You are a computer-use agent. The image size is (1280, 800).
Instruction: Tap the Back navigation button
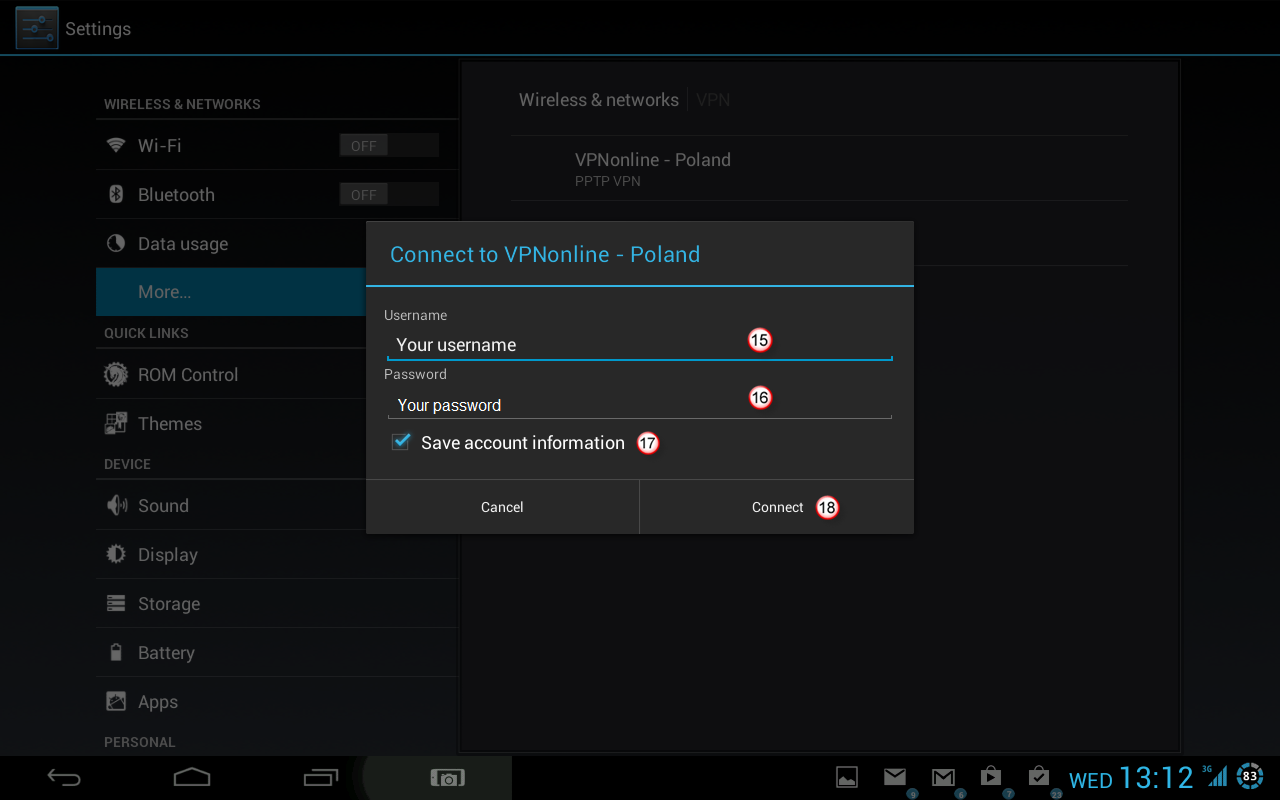click(64, 777)
